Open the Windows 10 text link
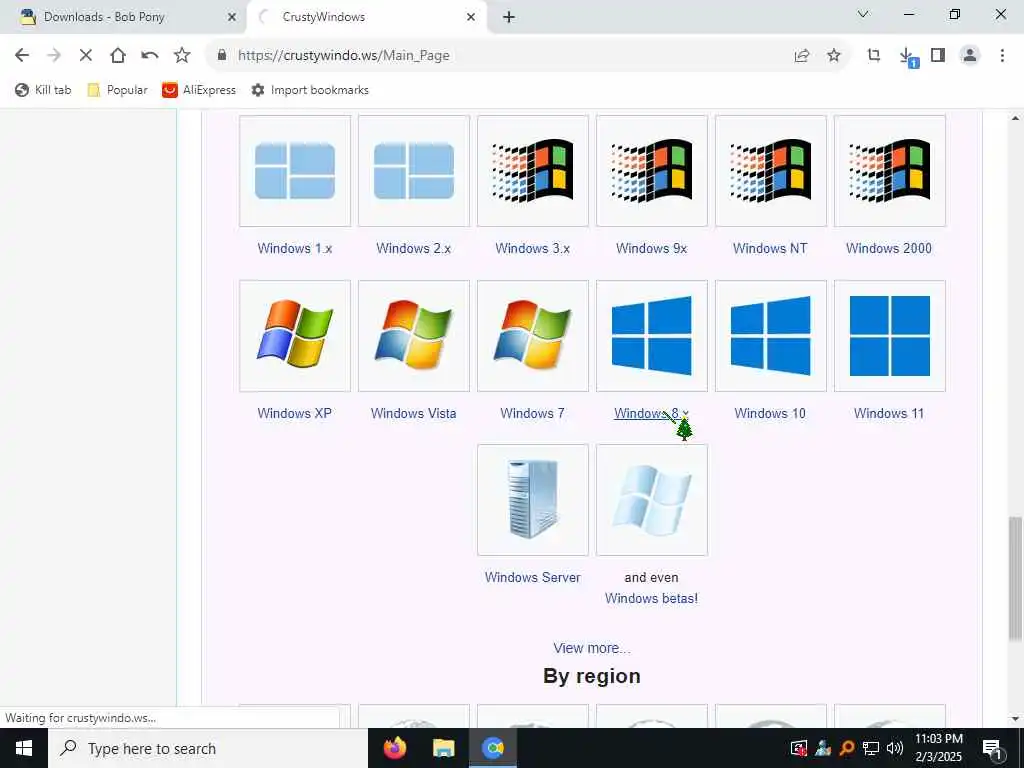The width and height of the screenshot is (1024, 768). (770, 413)
